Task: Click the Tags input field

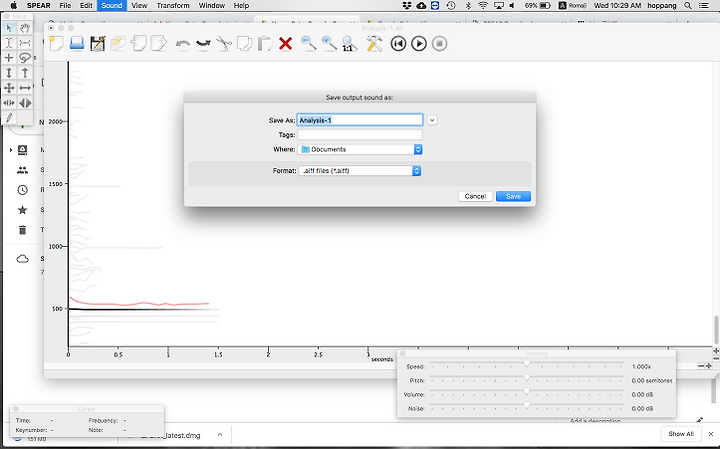Action: [360, 135]
